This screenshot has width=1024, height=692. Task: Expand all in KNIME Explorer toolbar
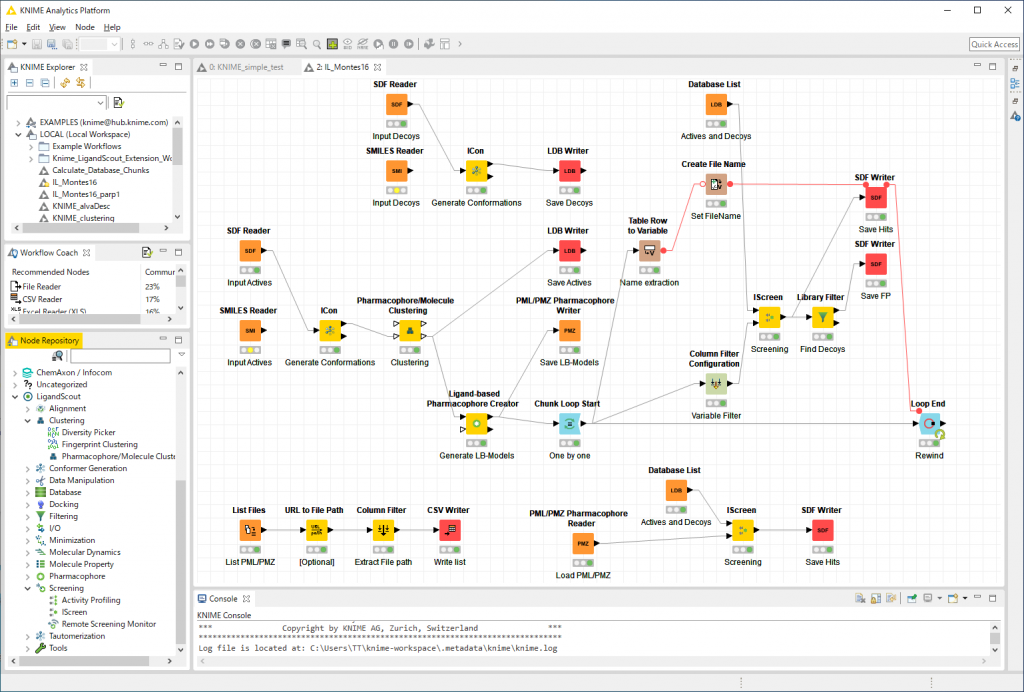pos(14,83)
